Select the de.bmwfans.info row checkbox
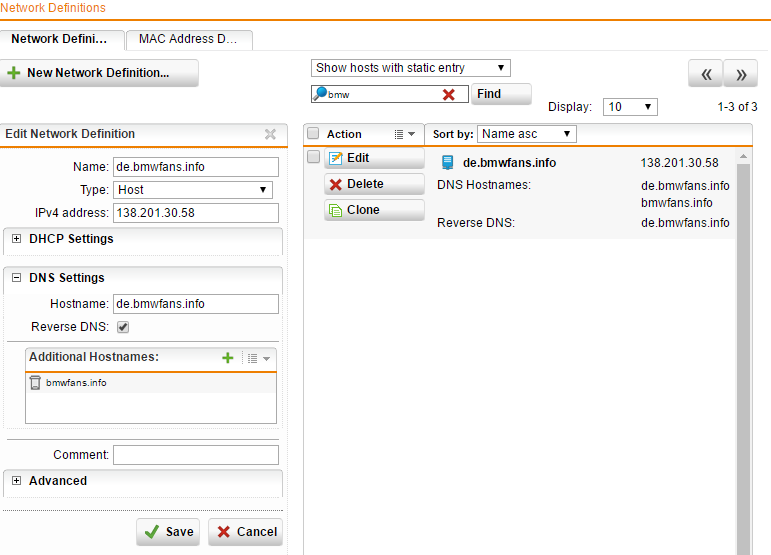This screenshot has height=555, width=771. click(313, 157)
